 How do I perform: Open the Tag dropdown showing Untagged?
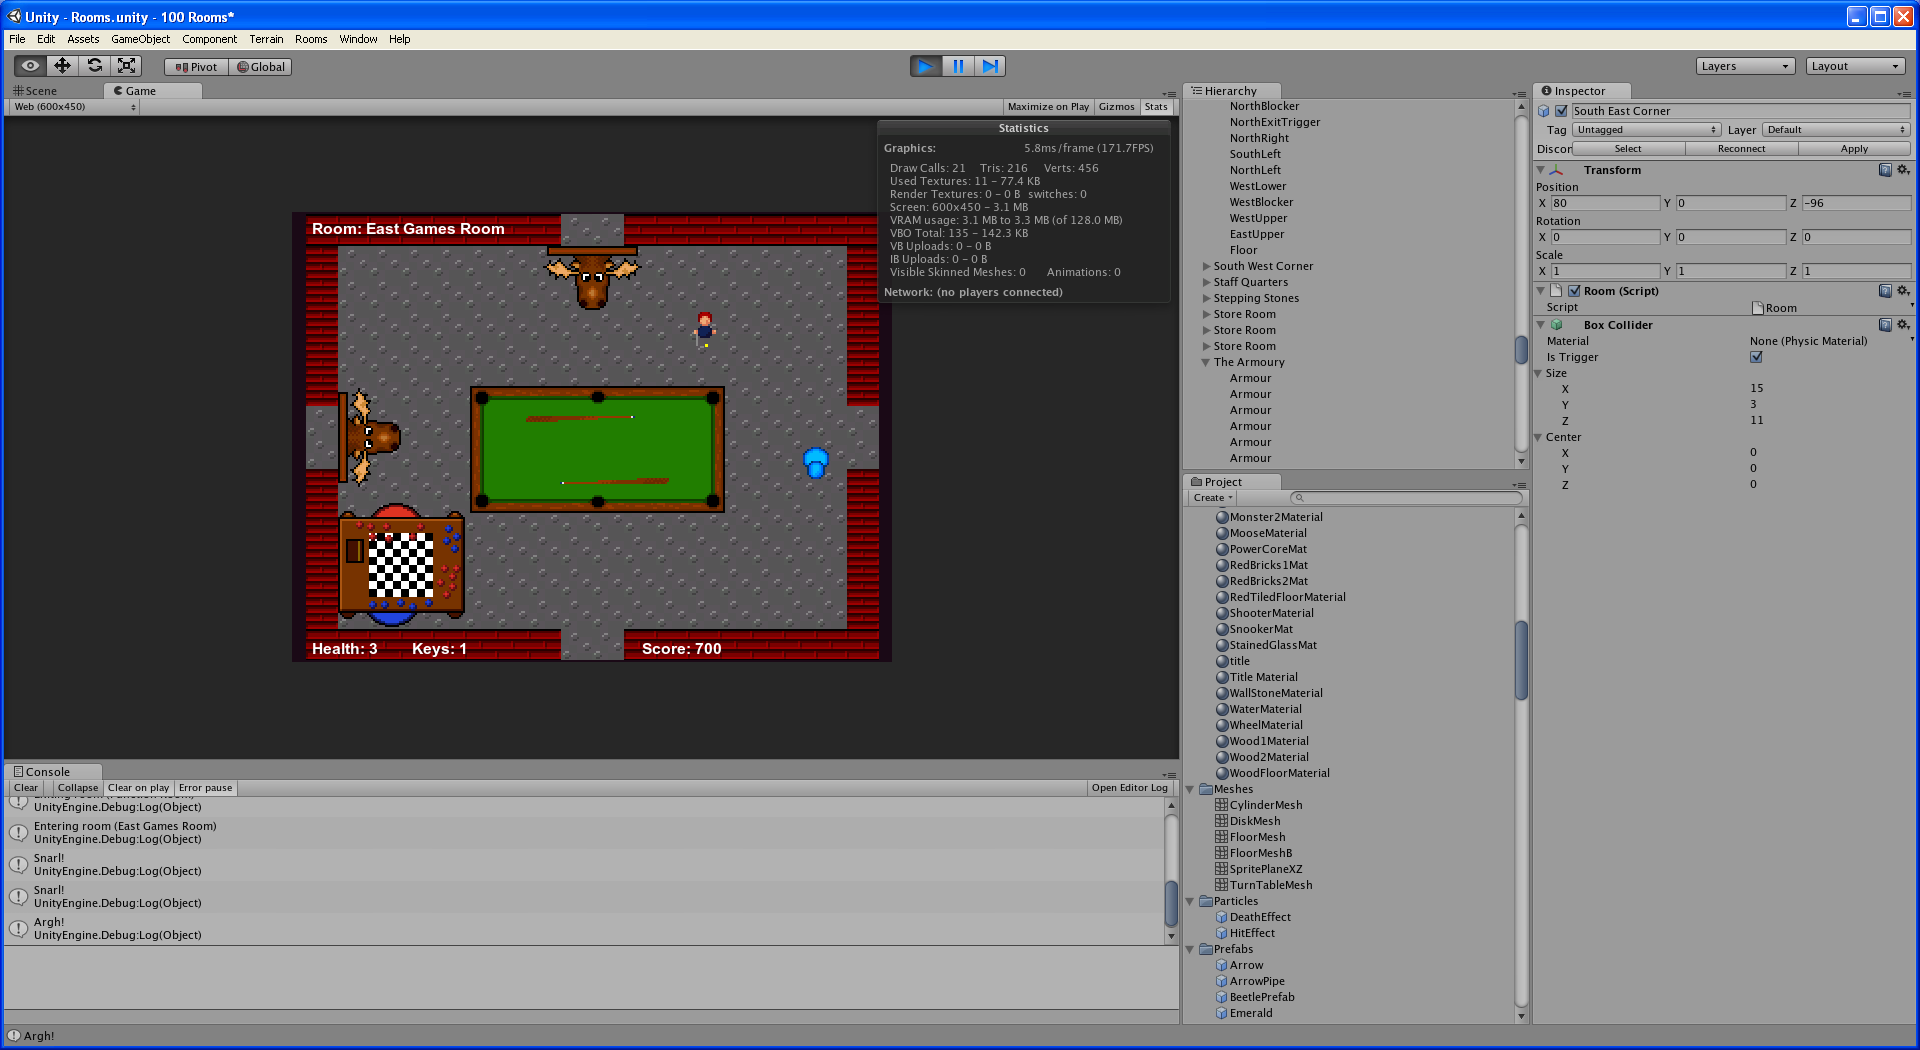1645,130
